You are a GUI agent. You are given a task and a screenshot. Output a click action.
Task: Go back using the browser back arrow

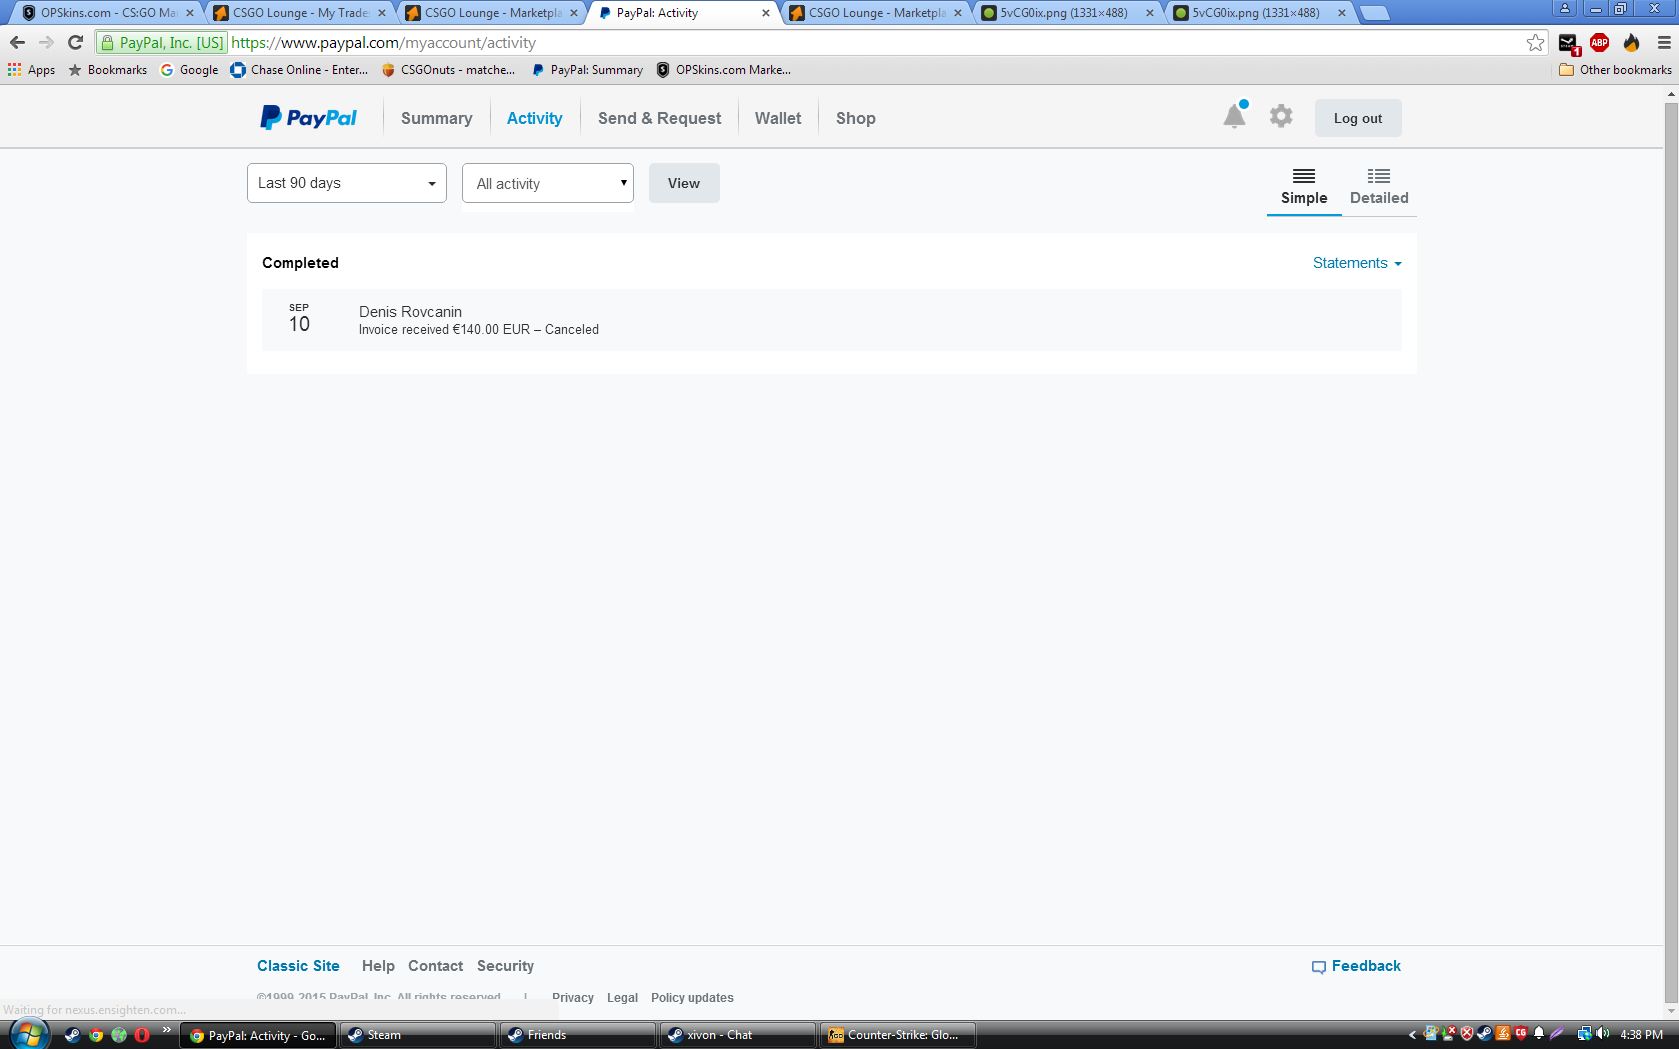tap(17, 42)
